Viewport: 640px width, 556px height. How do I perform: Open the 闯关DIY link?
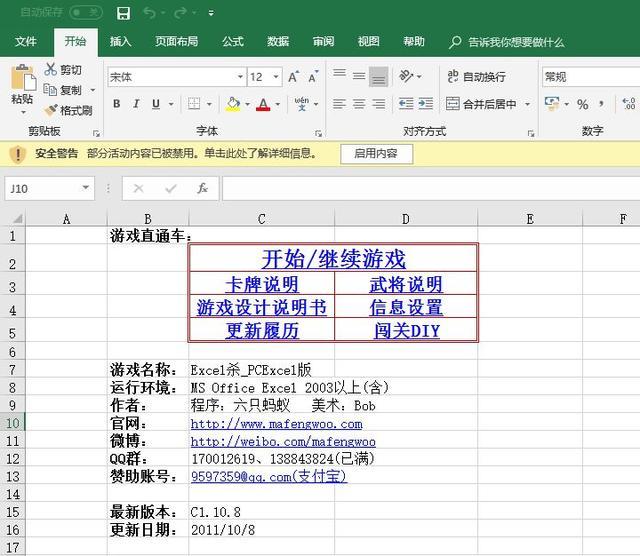tap(407, 330)
